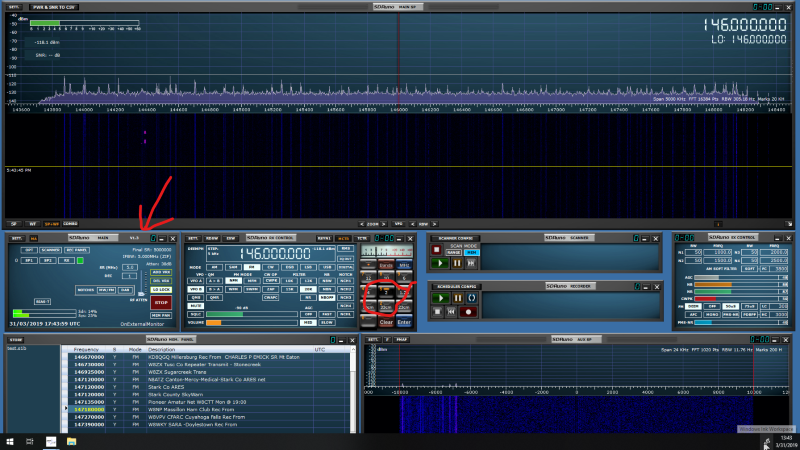Adjust the green squelch level bar
The height and width of the screenshot is (450, 800).
(x=252, y=314)
